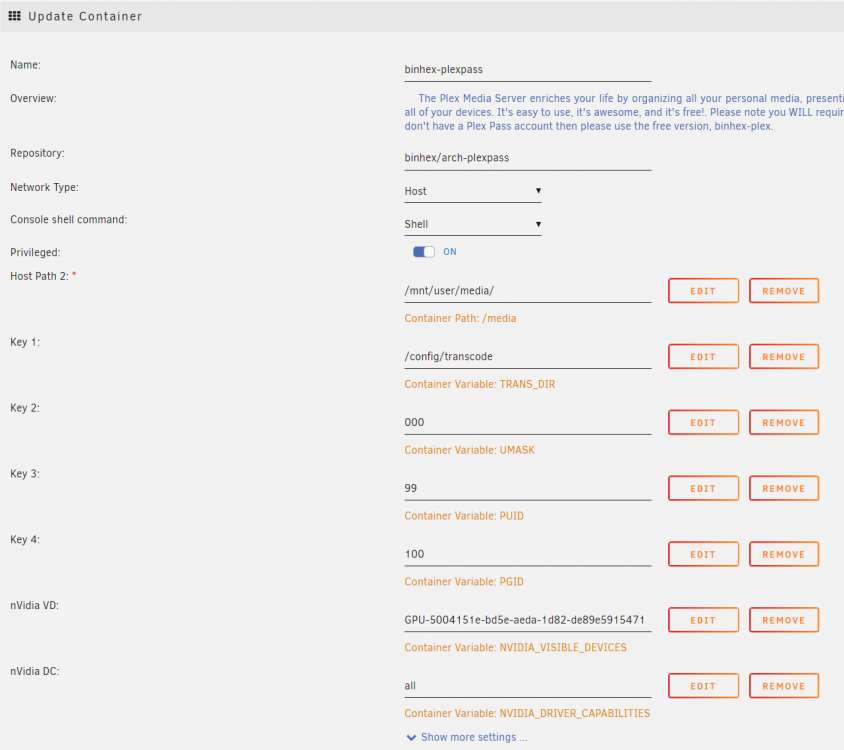Remove the Key 2 UMASK variable

point(784,423)
